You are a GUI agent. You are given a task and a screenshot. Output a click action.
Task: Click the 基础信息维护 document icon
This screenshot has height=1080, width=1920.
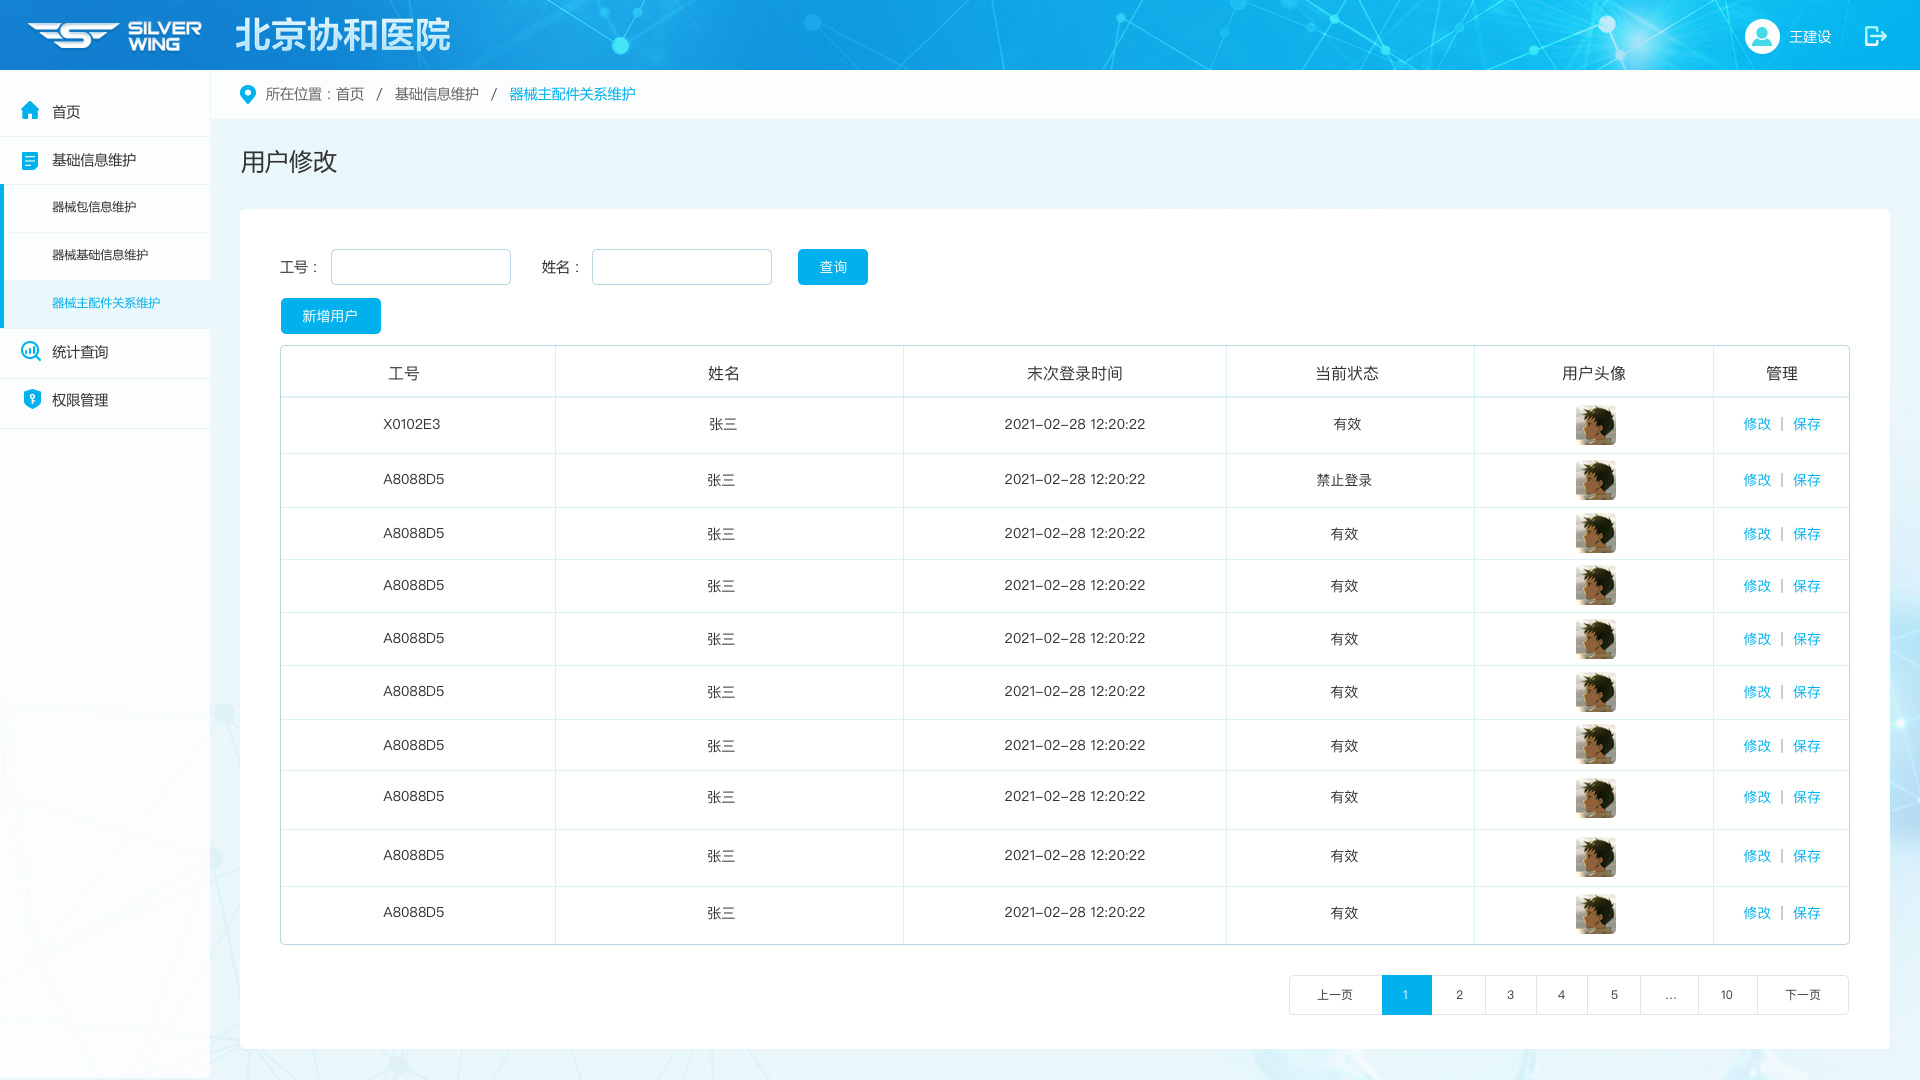(x=30, y=160)
